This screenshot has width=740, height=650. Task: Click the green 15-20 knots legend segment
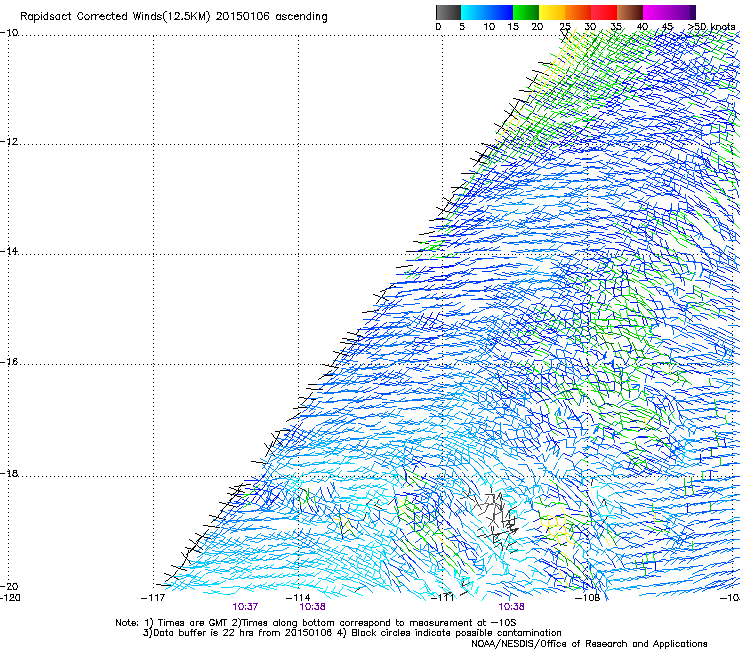[526, 12]
